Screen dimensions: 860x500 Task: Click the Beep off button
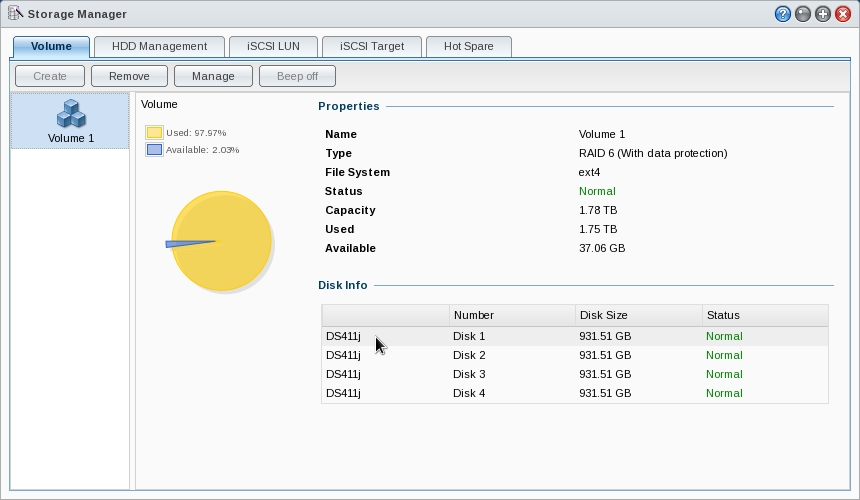click(x=297, y=76)
